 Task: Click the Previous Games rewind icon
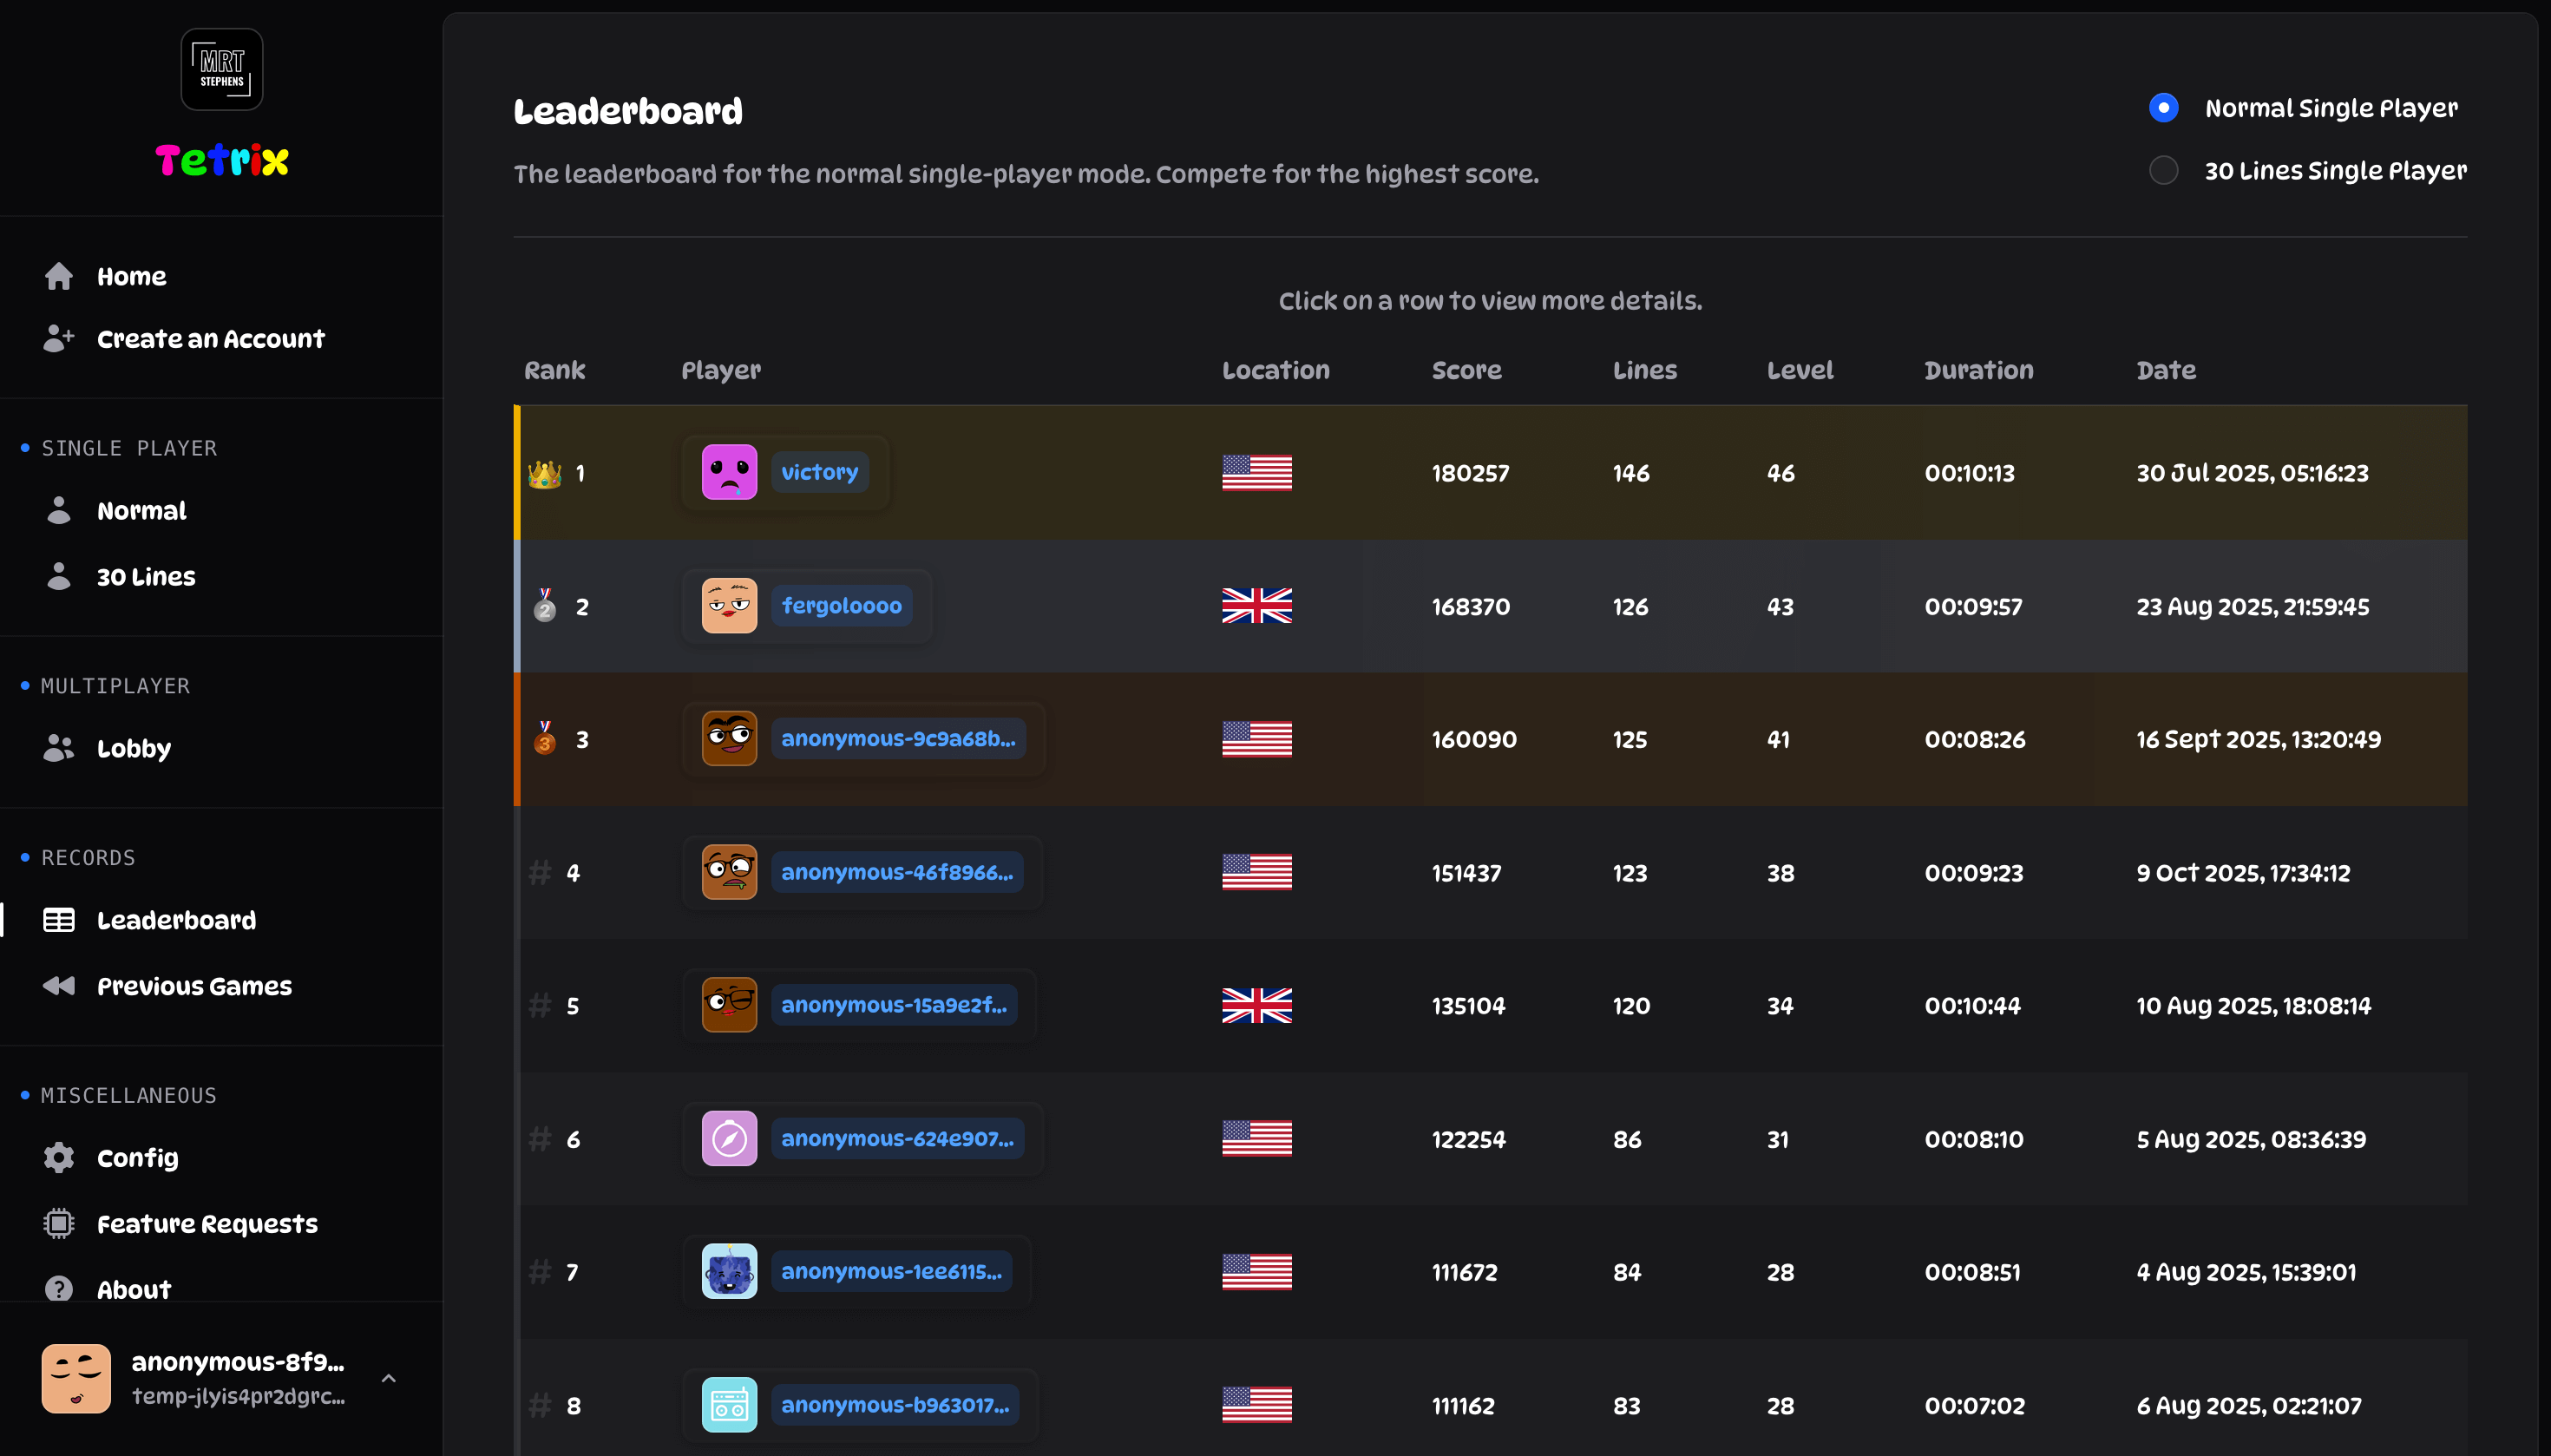[59, 985]
